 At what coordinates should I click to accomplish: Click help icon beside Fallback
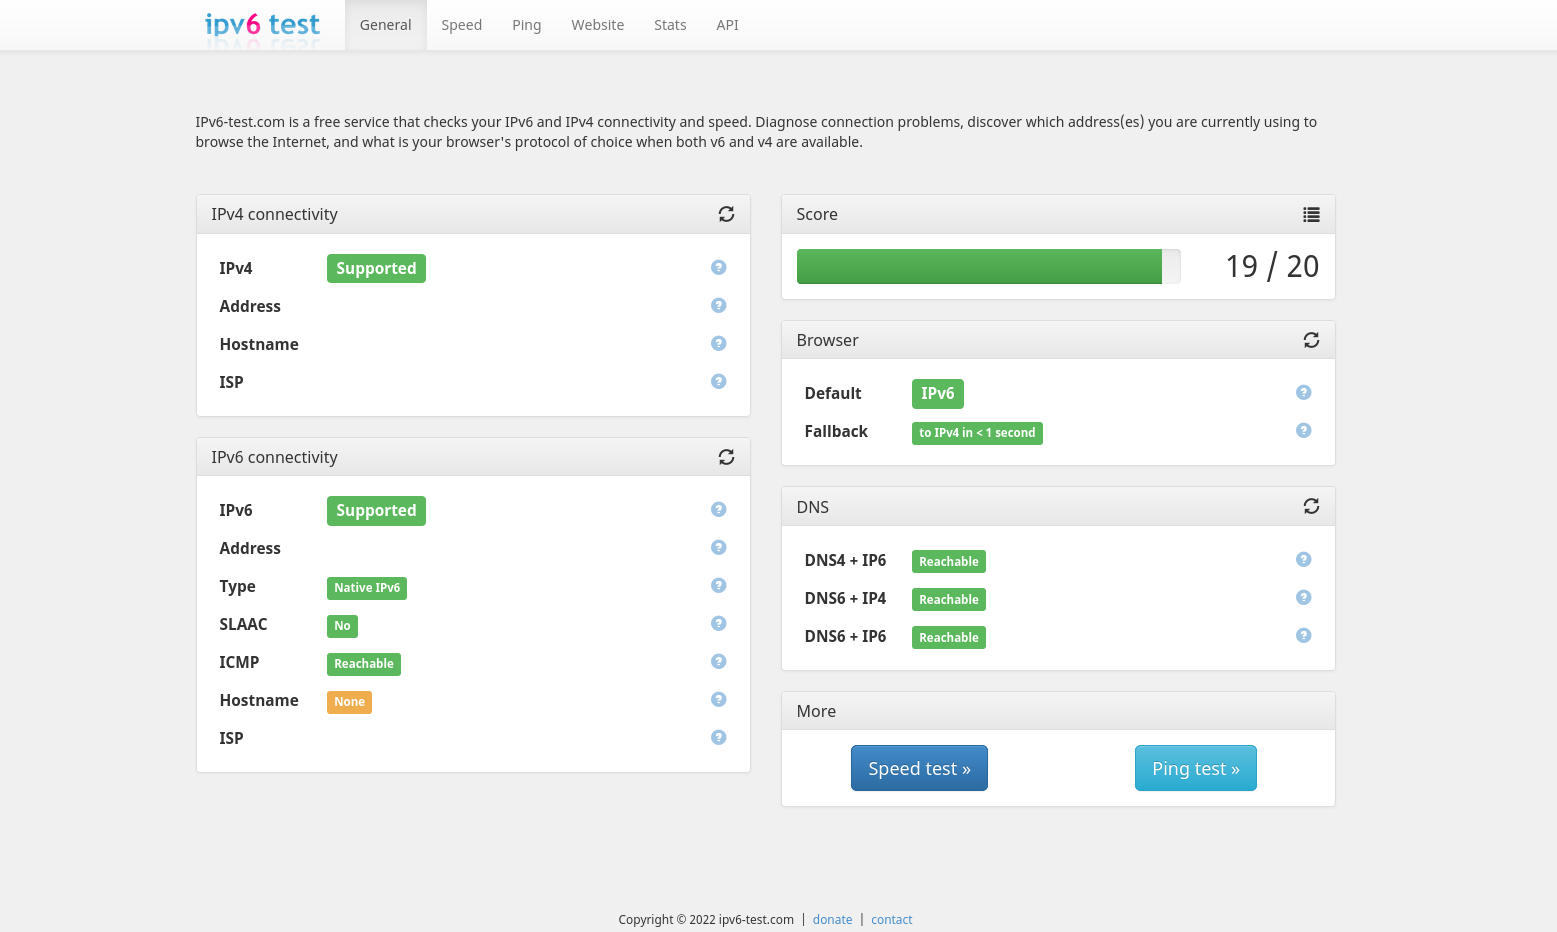(1303, 431)
